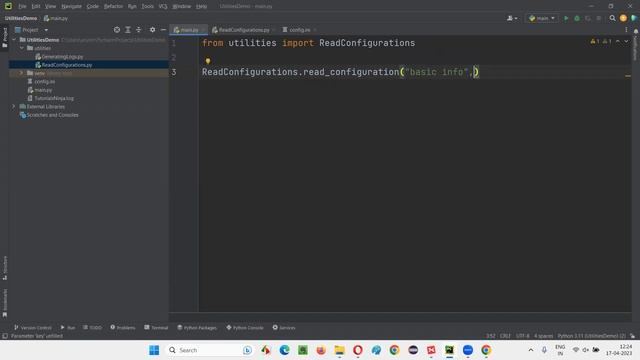Click Run with Coverage icon
Viewport: 640px width, 360px height.
coord(588,18)
